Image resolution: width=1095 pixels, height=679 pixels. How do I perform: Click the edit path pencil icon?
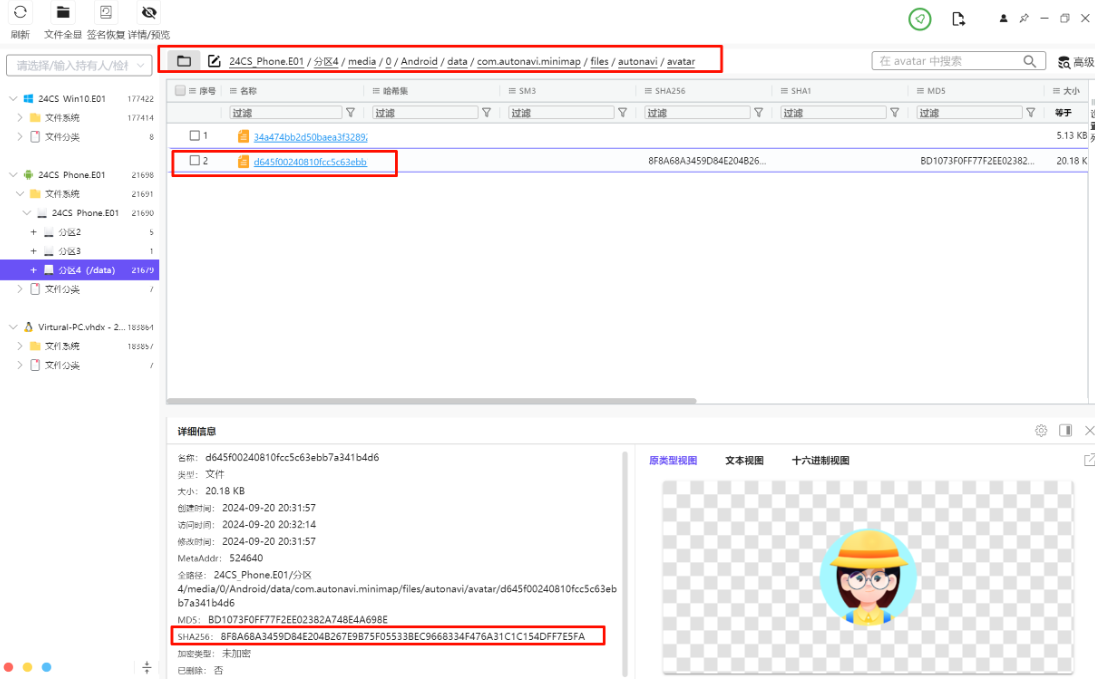[214, 61]
